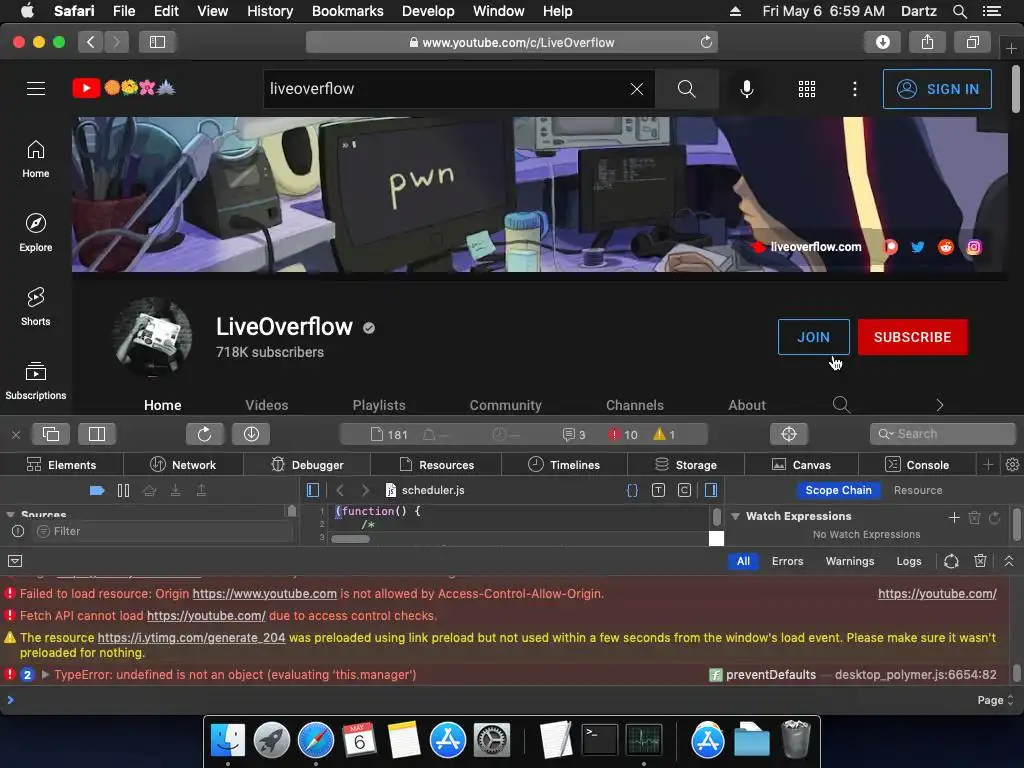Start element selection with the crosshair button
This screenshot has width=1024, height=768.
789,434
